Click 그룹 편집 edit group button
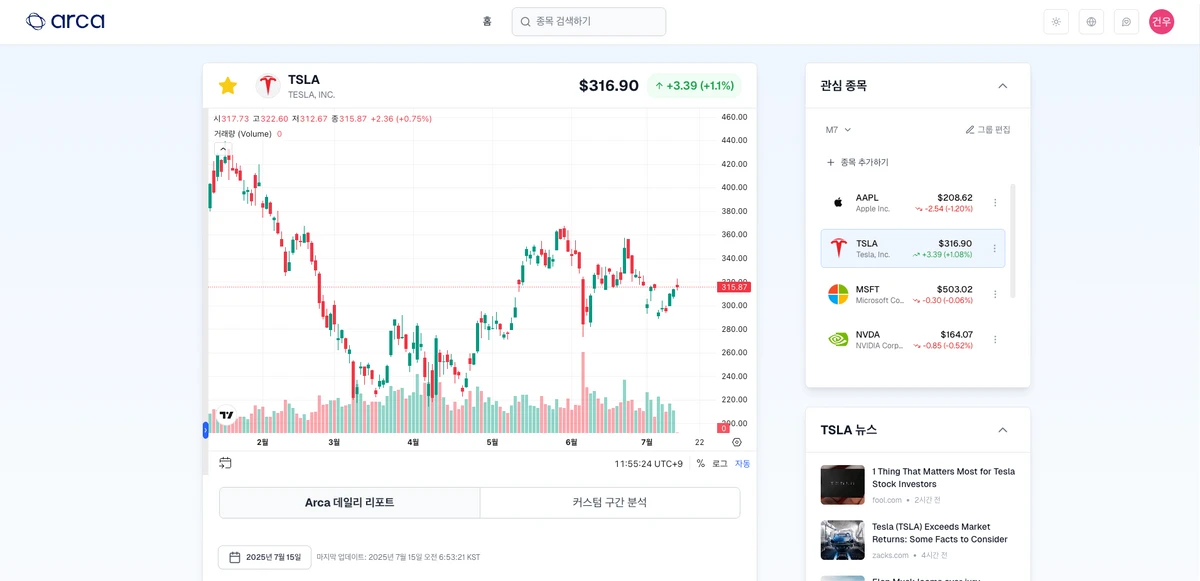Image resolution: width=1200 pixels, height=581 pixels. (x=988, y=130)
